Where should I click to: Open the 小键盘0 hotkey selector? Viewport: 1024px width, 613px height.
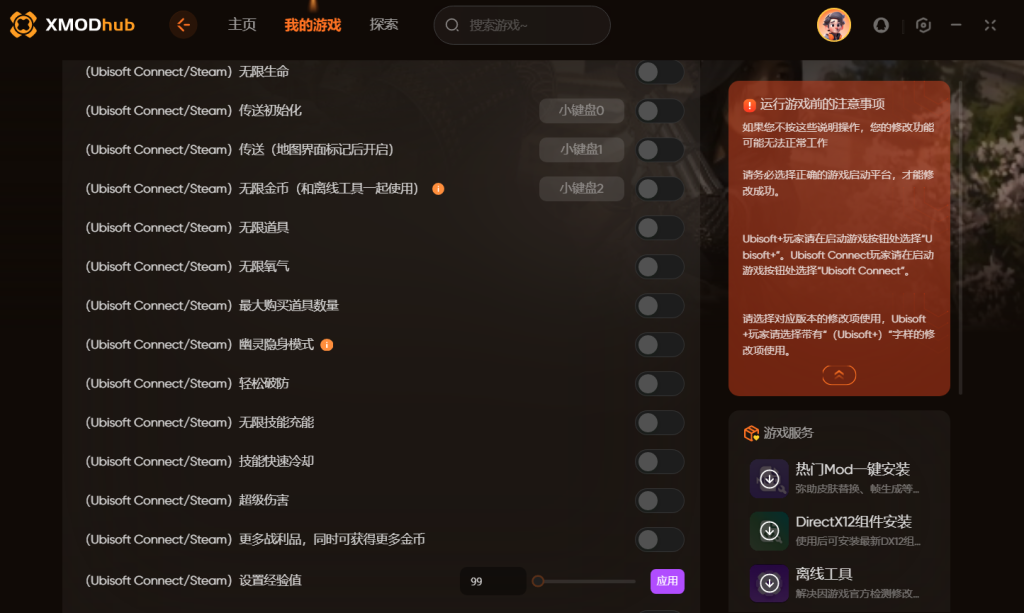[581, 110]
